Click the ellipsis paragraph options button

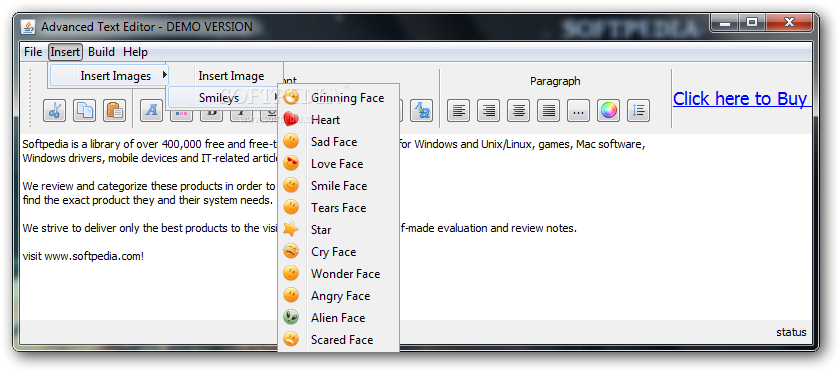(x=579, y=110)
